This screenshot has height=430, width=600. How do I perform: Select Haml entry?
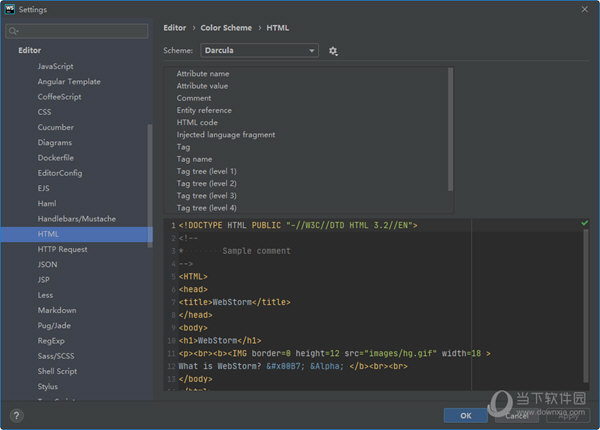point(47,204)
